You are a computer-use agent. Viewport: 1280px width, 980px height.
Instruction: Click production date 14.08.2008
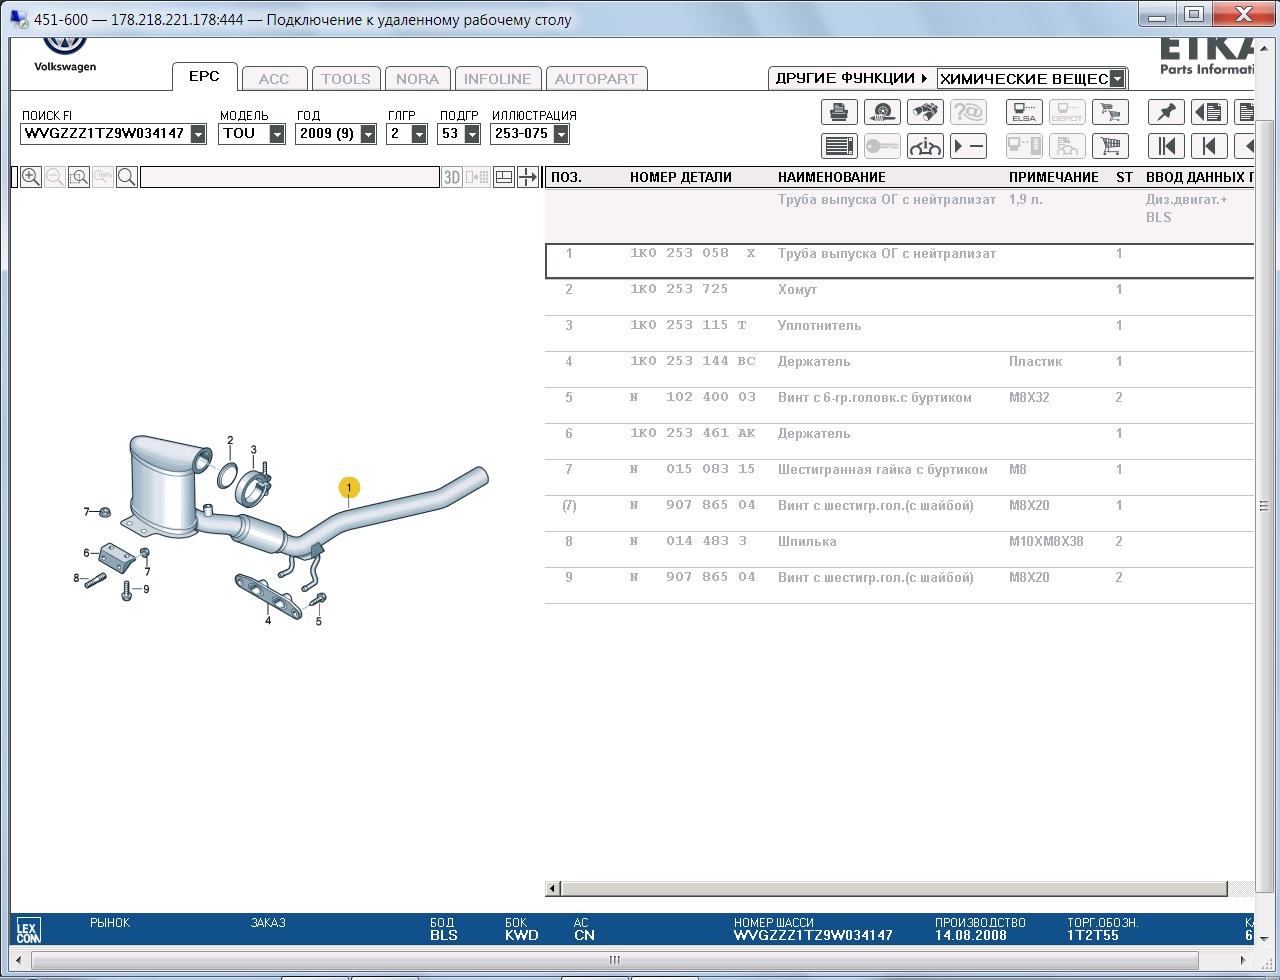(x=969, y=936)
